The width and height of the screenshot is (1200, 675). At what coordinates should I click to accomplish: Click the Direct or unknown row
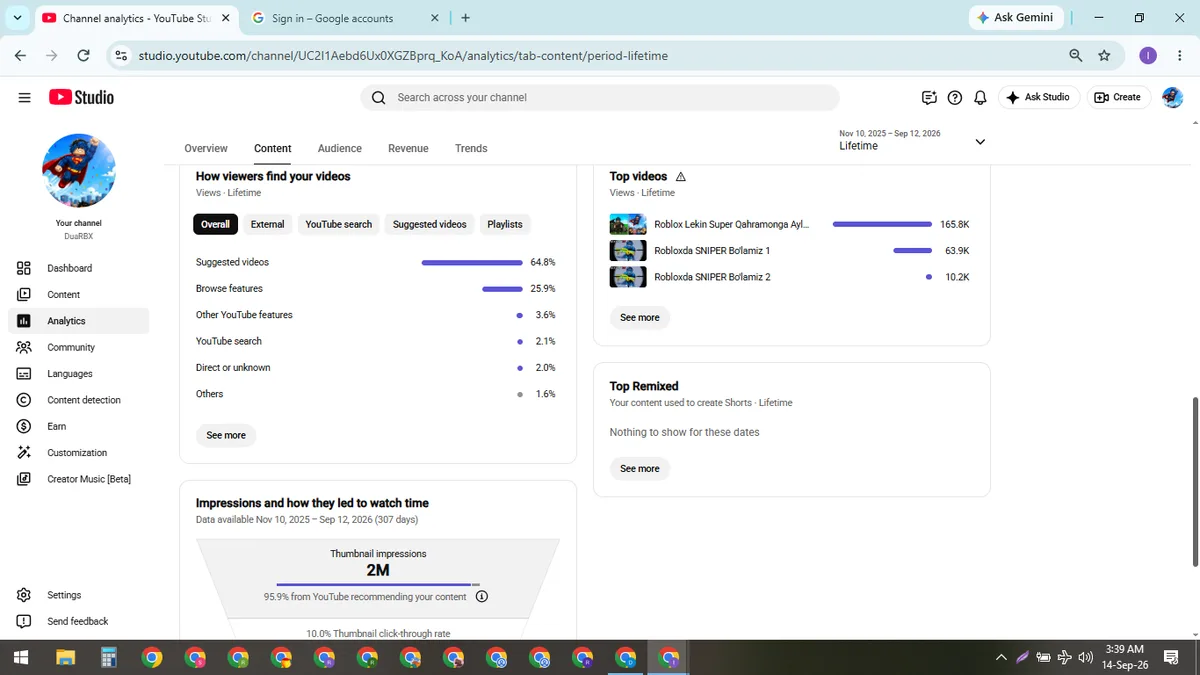point(375,367)
